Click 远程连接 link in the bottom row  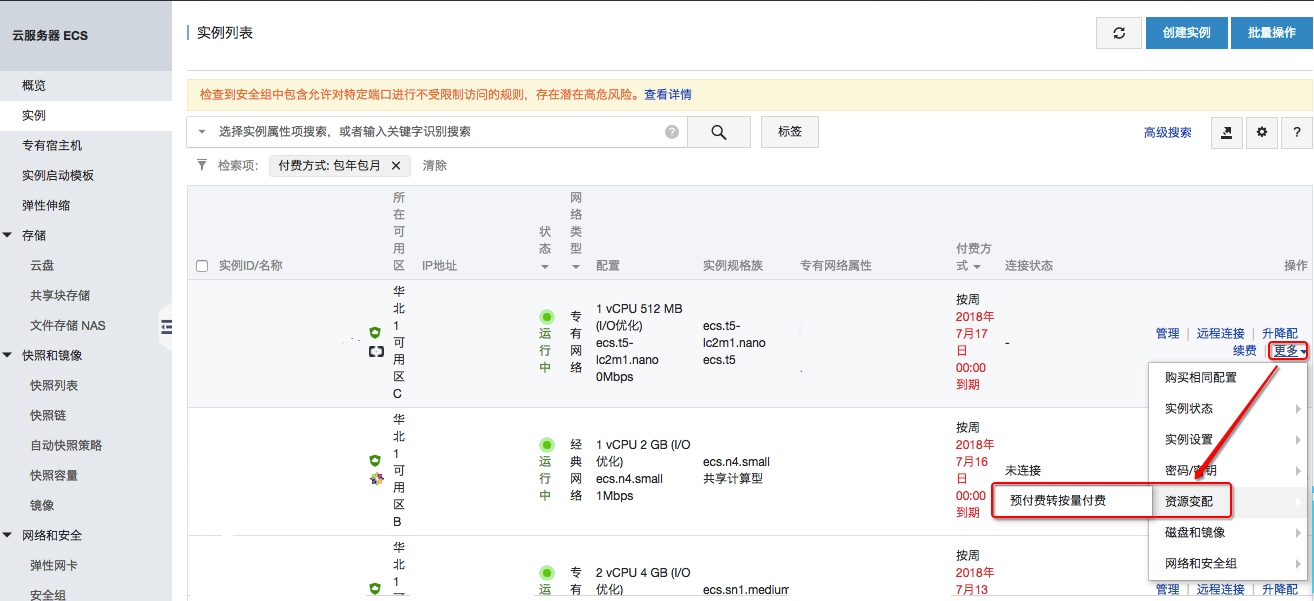point(1221,590)
